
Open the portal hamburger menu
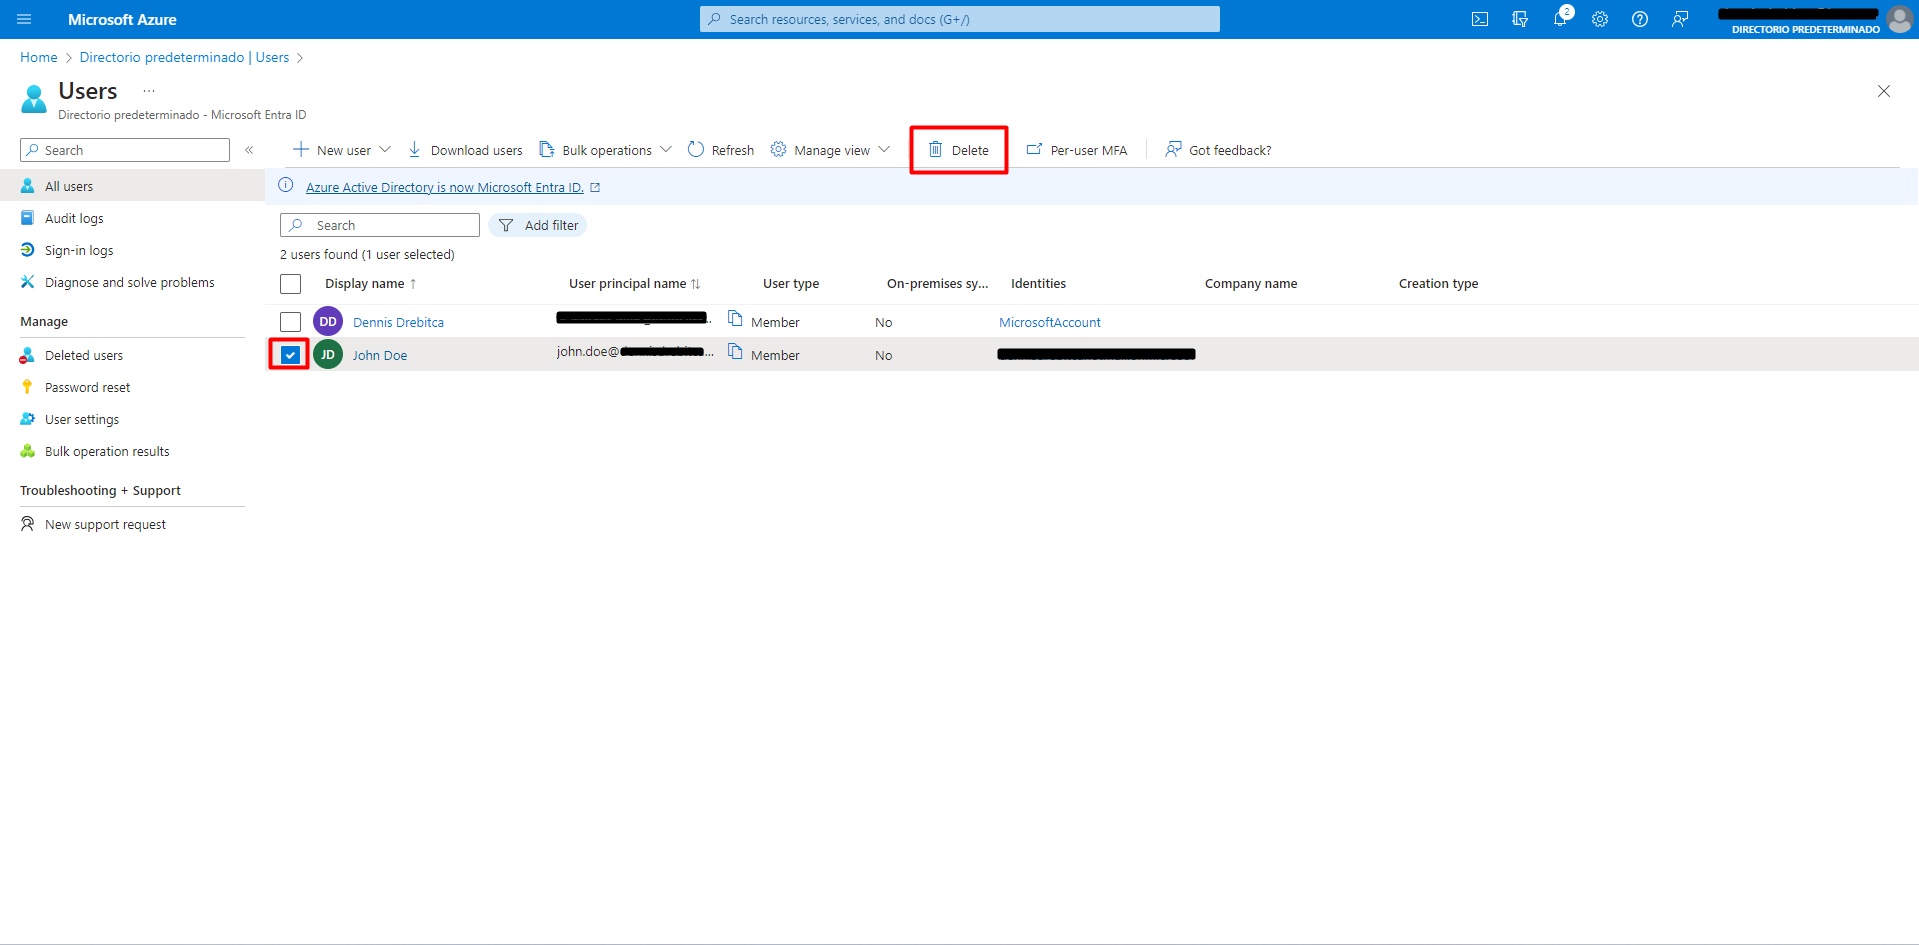(x=24, y=19)
